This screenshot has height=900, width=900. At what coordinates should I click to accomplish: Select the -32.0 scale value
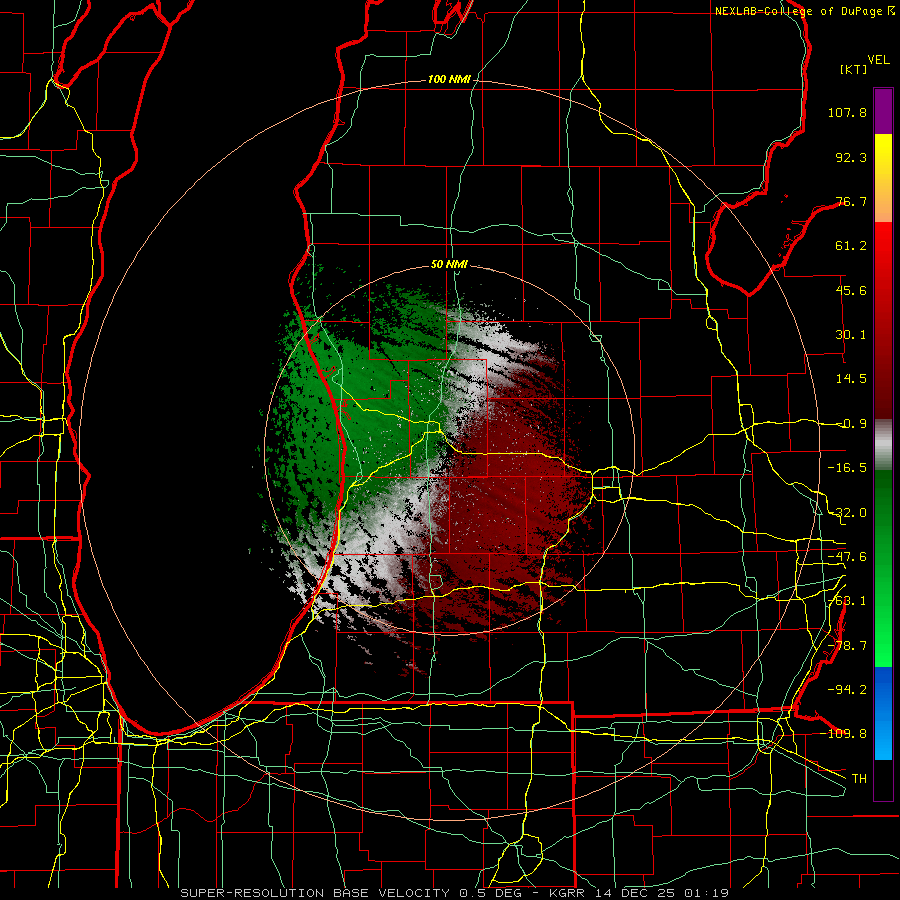(847, 513)
